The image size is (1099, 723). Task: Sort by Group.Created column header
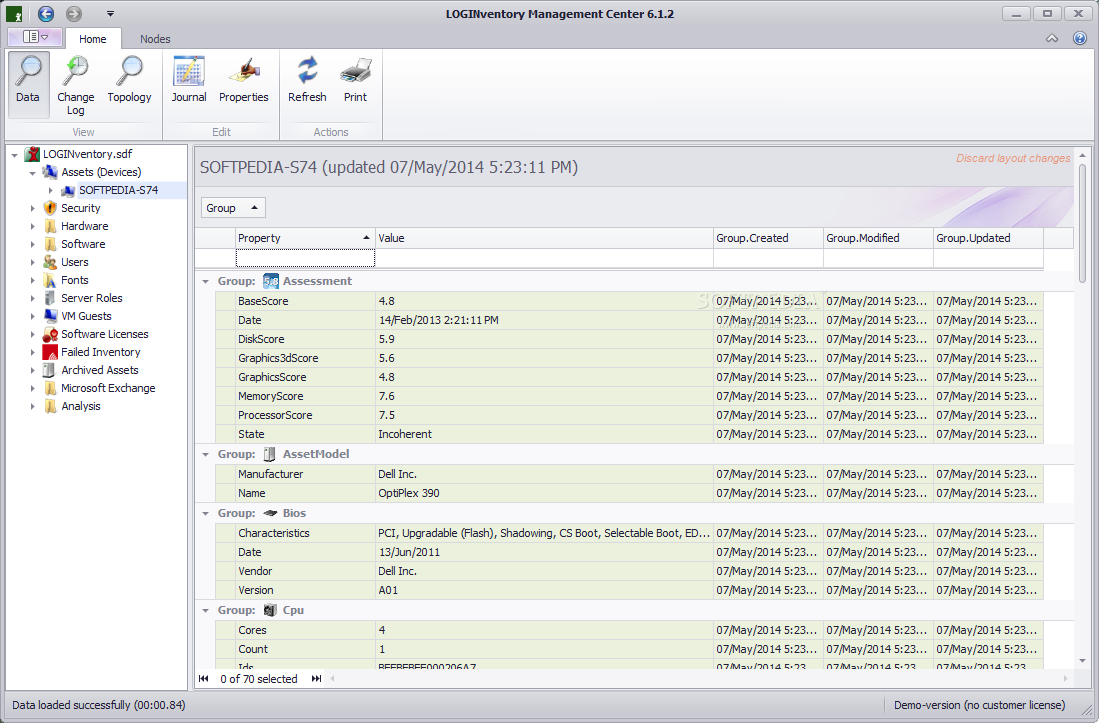(x=768, y=238)
